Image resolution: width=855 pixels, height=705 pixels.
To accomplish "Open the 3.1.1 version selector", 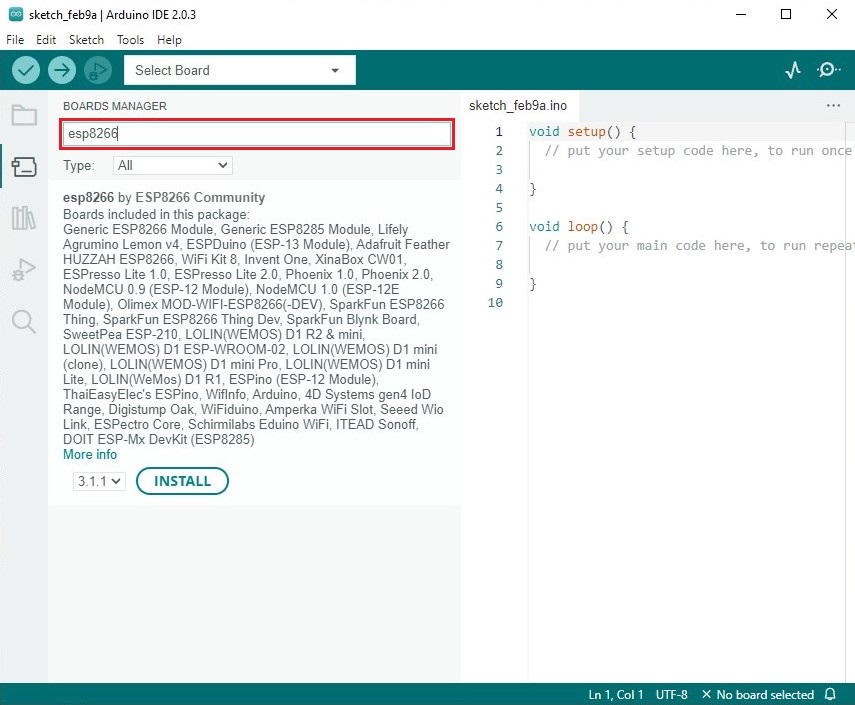I will [x=99, y=481].
